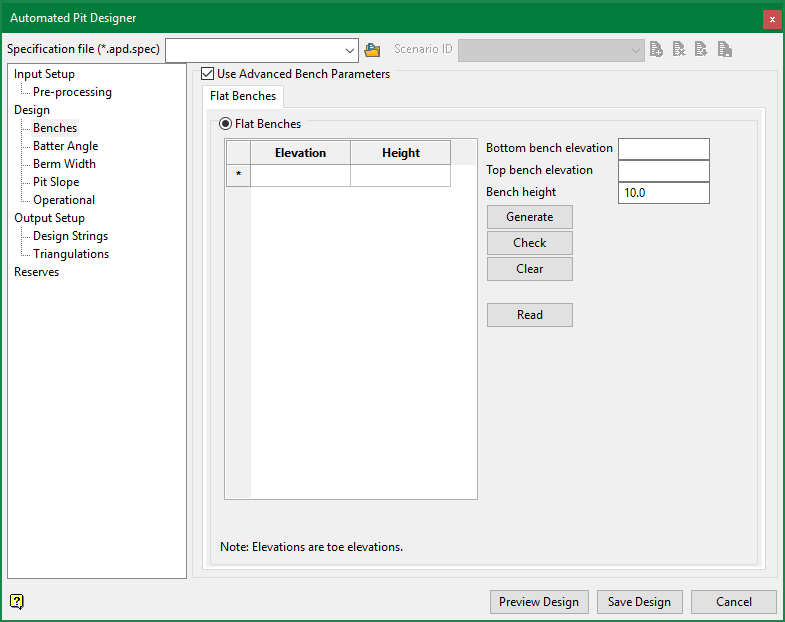This screenshot has height=622, width=785.
Task: Click the browse specification file folder icon
Action: (x=373, y=49)
